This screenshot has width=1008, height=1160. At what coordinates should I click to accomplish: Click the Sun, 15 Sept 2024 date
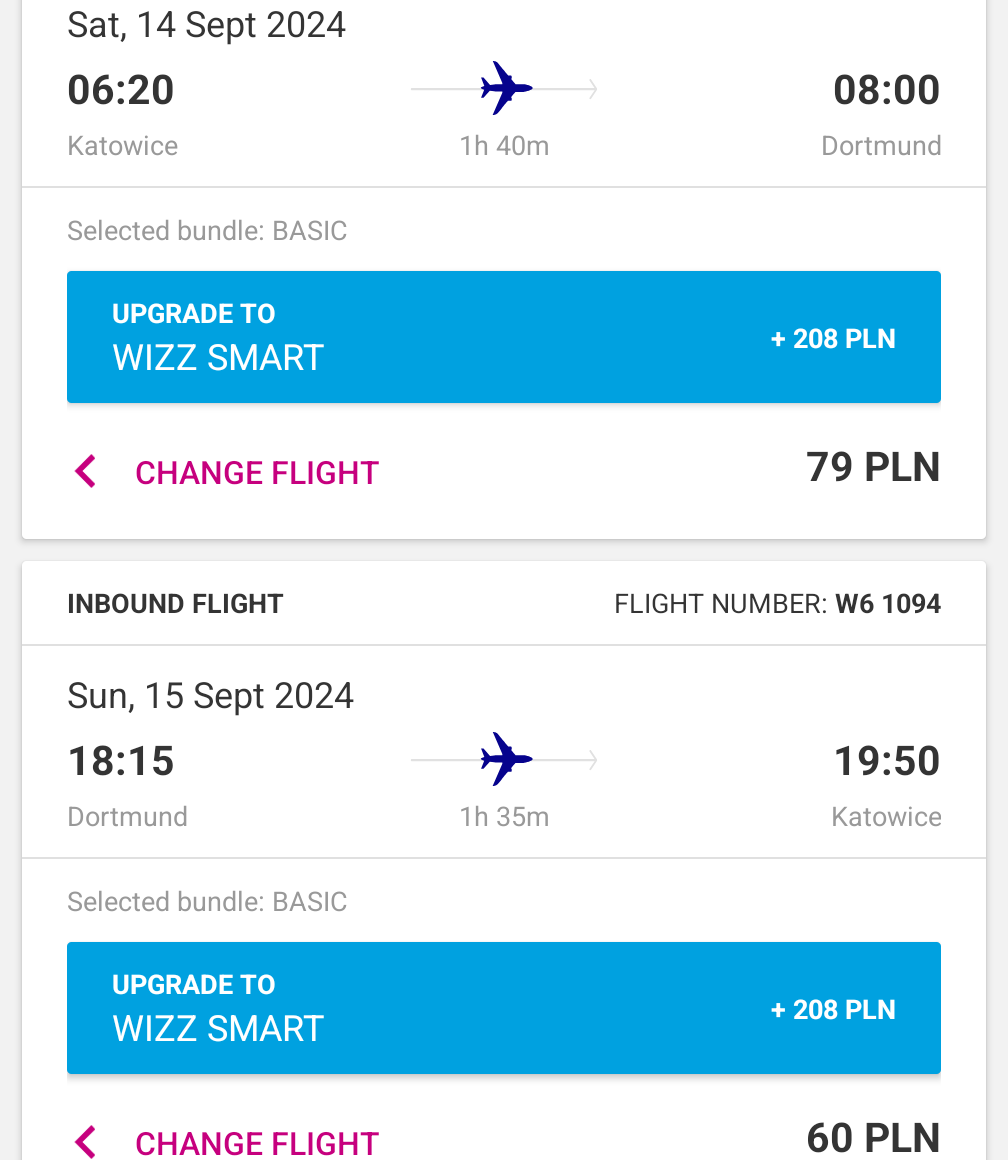click(x=211, y=696)
